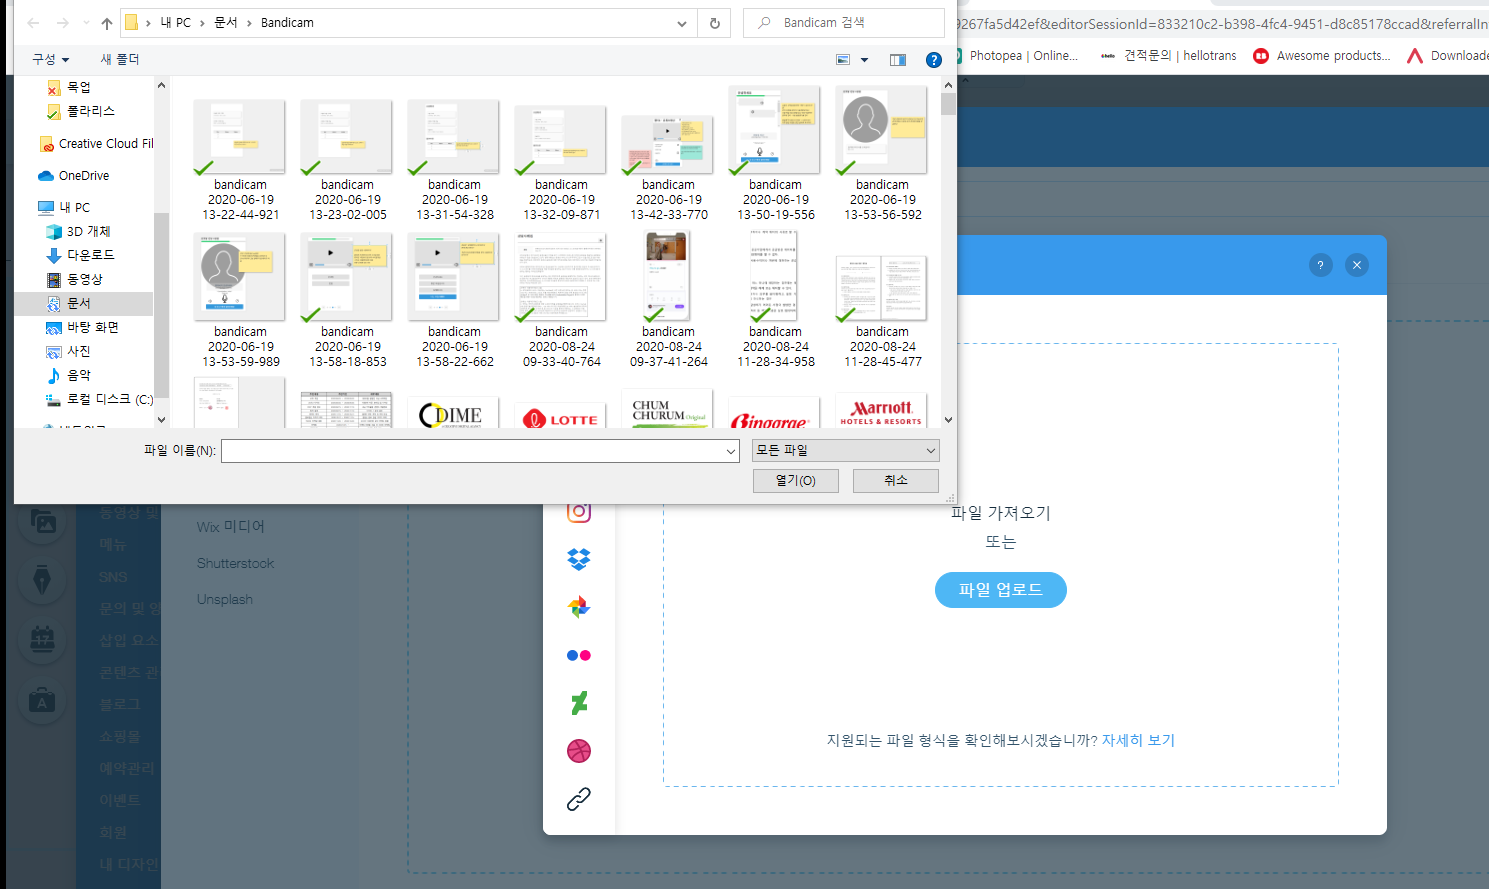1489x889 pixels.
Task: Expand the address bar history dropdown
Action: tap(682, 23)
